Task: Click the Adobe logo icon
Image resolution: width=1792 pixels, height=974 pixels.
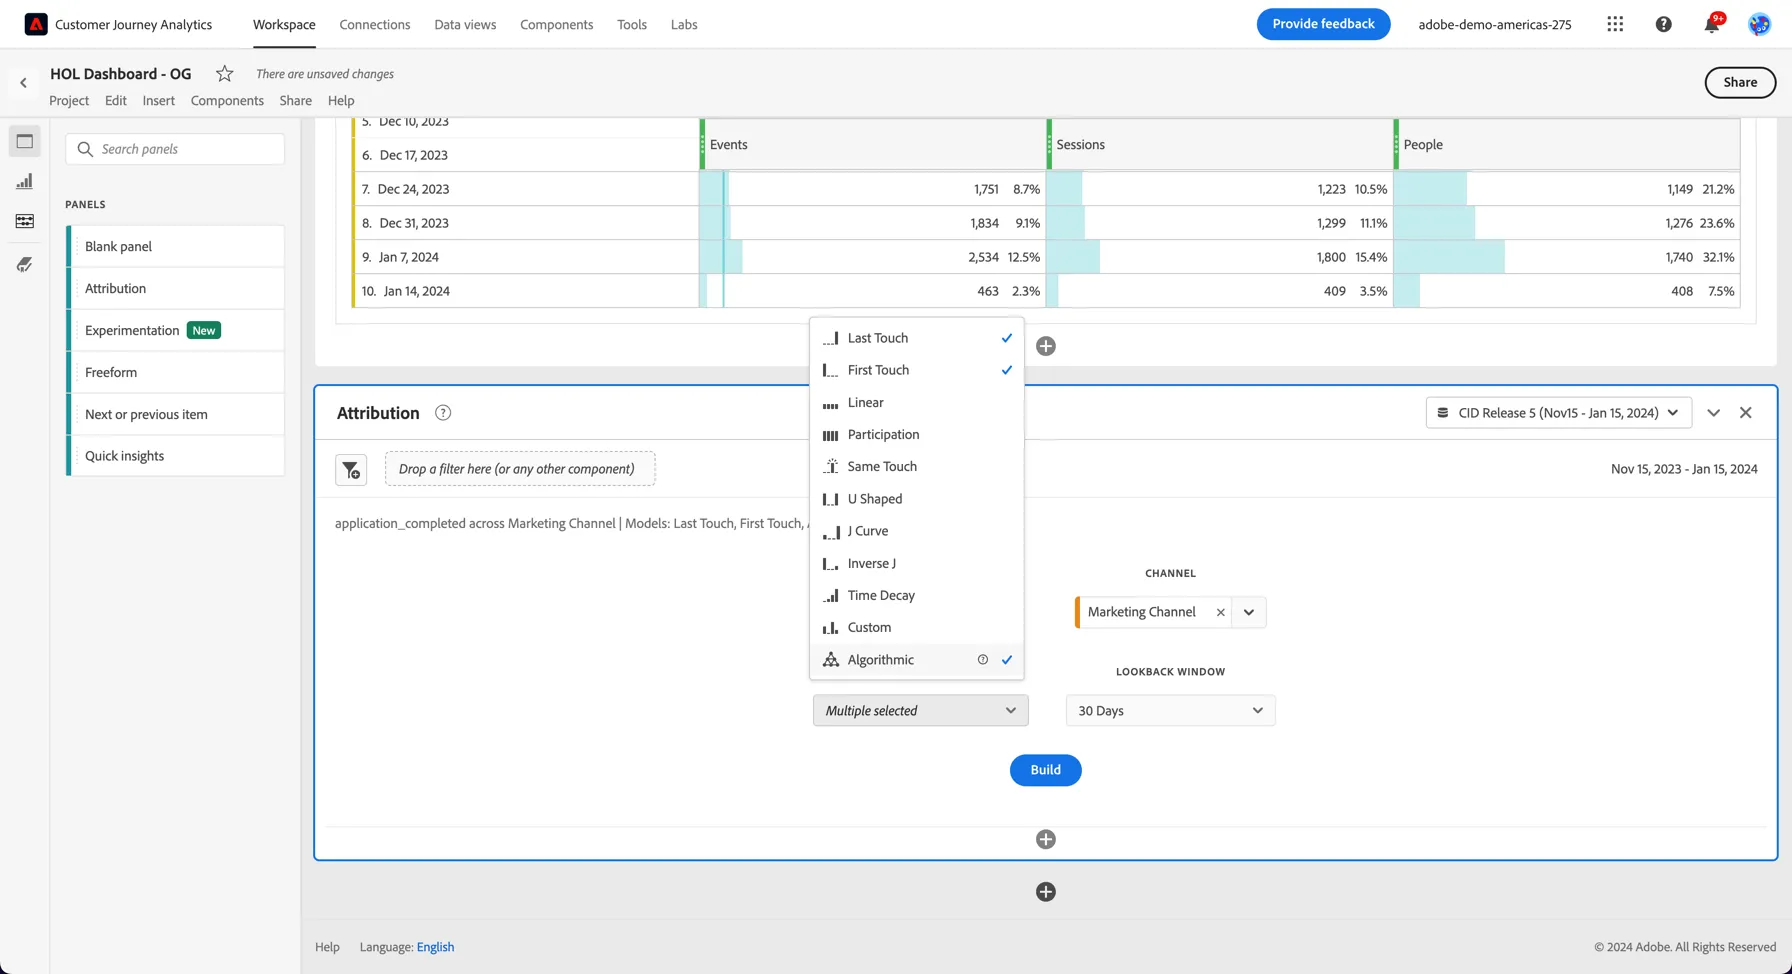Action: 36,24
